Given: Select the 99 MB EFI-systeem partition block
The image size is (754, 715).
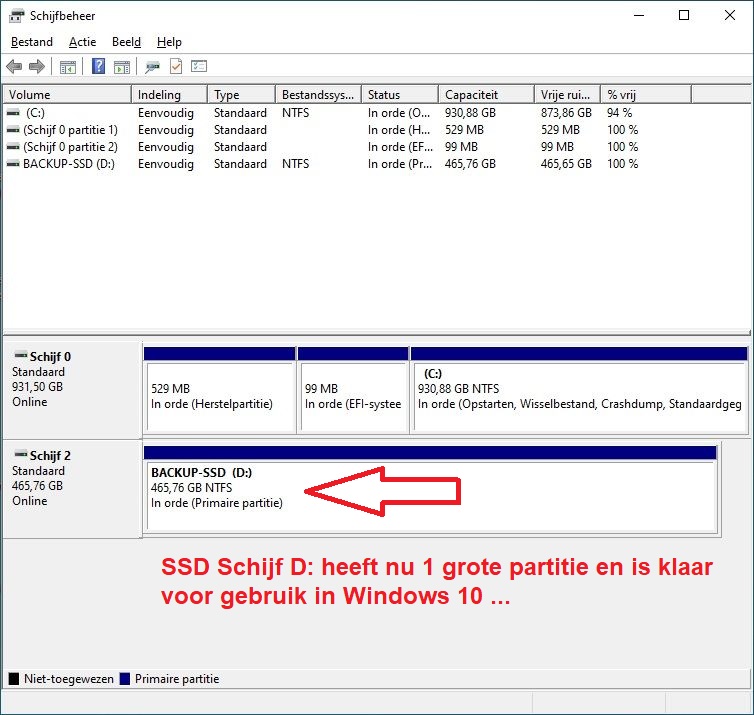Looking at the screenshot, I should 353,390.
